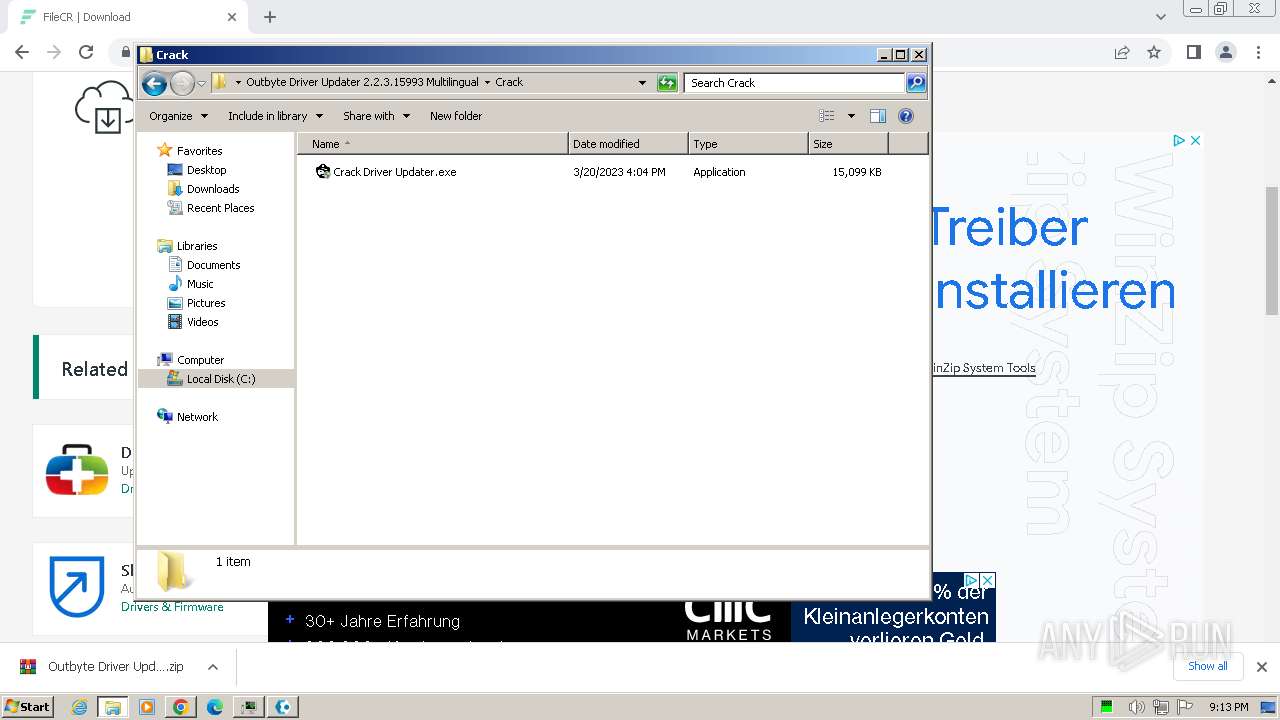
Task: Select Music library
Action: pos(200,284)
